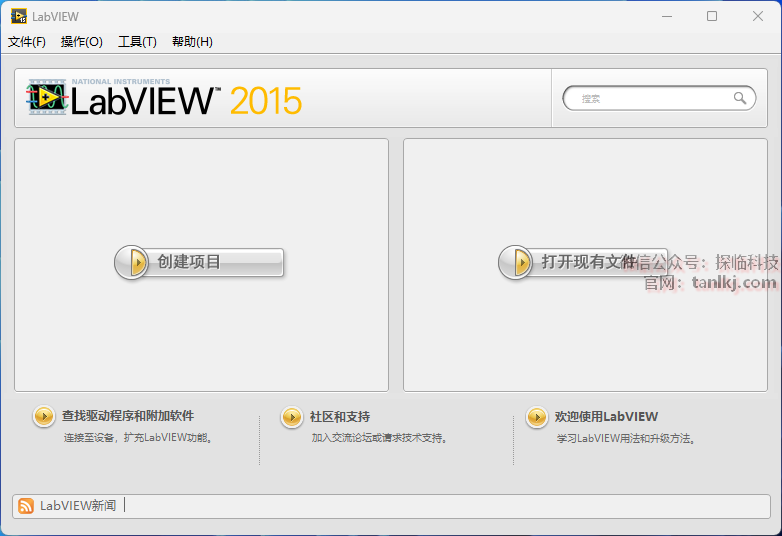Click text 连接至设备，扩充LabVIEW功能。
This screenshot has width=782, height=536.
pos(140,438)
